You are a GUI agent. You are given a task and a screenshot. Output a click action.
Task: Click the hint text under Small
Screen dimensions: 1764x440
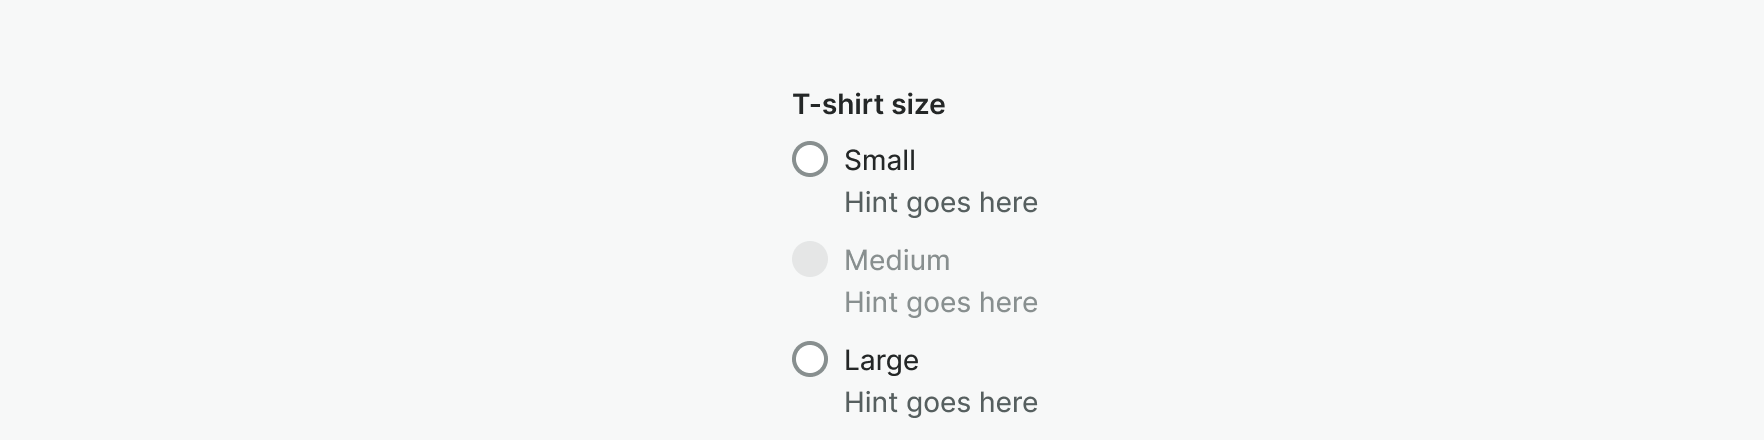(940, 202)
